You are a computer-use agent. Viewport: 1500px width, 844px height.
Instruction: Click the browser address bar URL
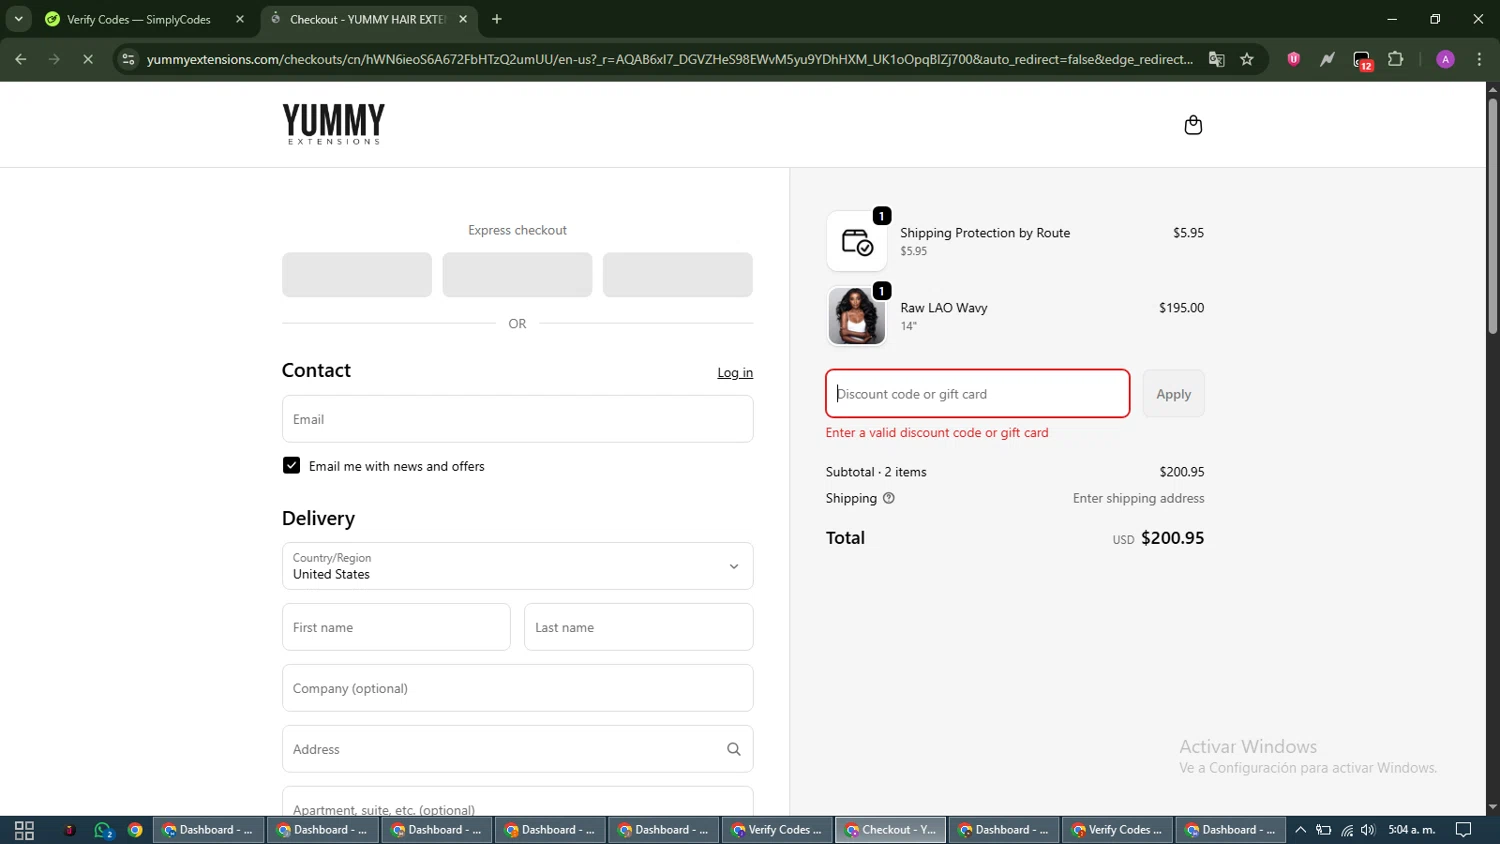click(x=670, y=59)
